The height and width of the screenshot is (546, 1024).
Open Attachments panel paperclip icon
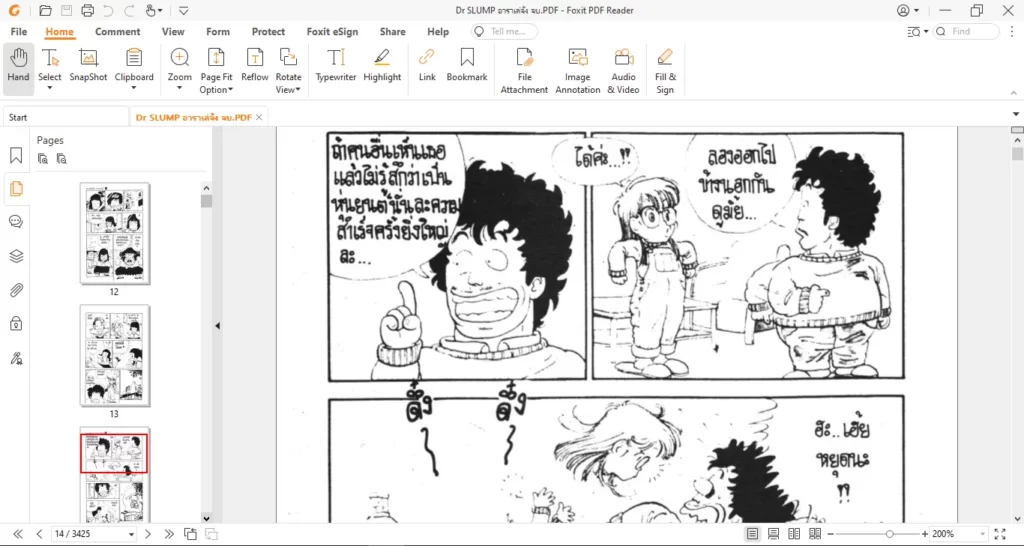click(x=16, y=290)
